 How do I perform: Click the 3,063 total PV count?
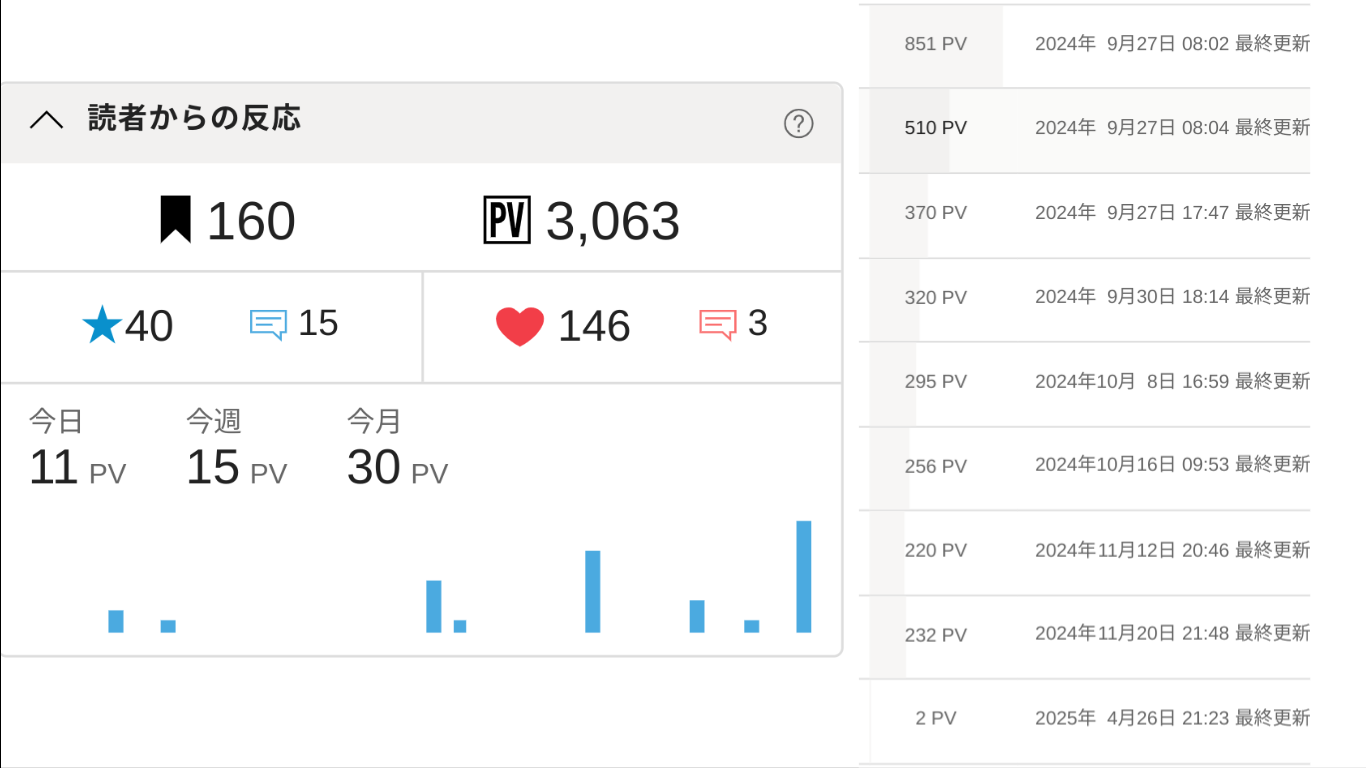[x=612, y=221]
